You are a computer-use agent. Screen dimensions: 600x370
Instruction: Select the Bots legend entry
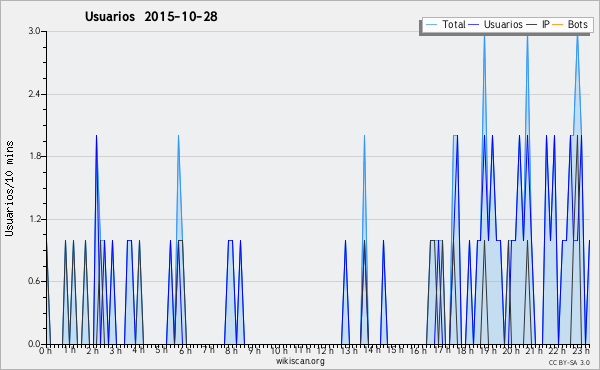(x=570, y=24)
